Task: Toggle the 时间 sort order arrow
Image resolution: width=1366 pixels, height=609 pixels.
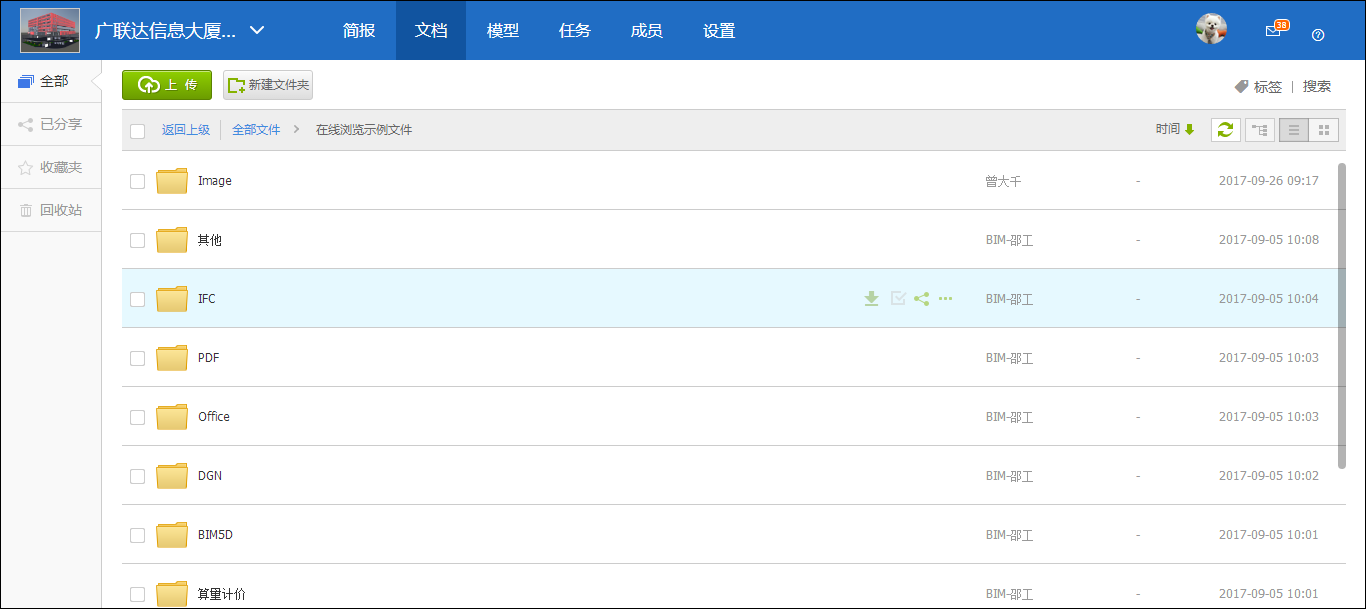Action: (1189, 129)
